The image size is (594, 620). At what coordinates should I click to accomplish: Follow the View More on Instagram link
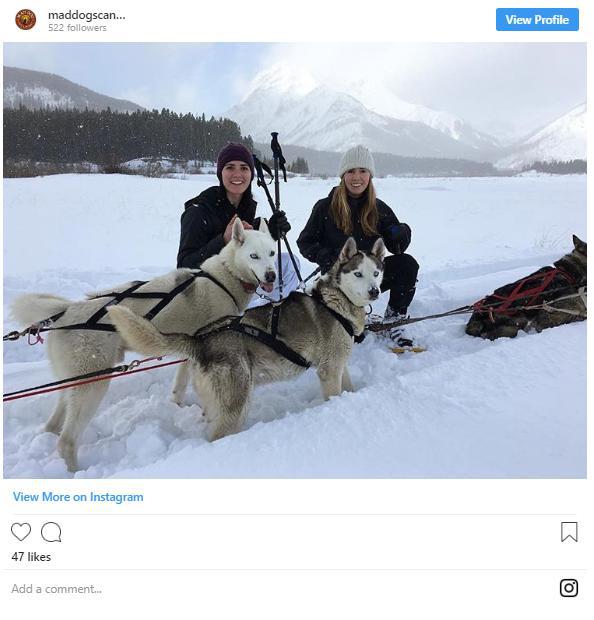pyautogui.click(x=78, y=497)
